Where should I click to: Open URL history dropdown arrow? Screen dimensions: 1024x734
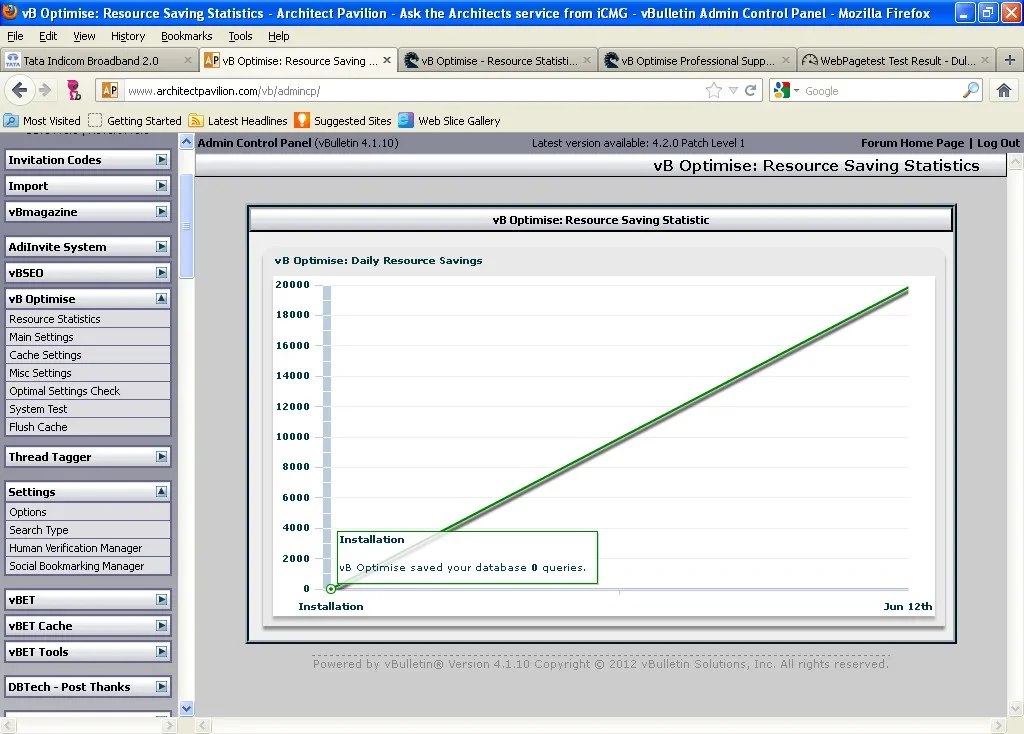[733, 91]
